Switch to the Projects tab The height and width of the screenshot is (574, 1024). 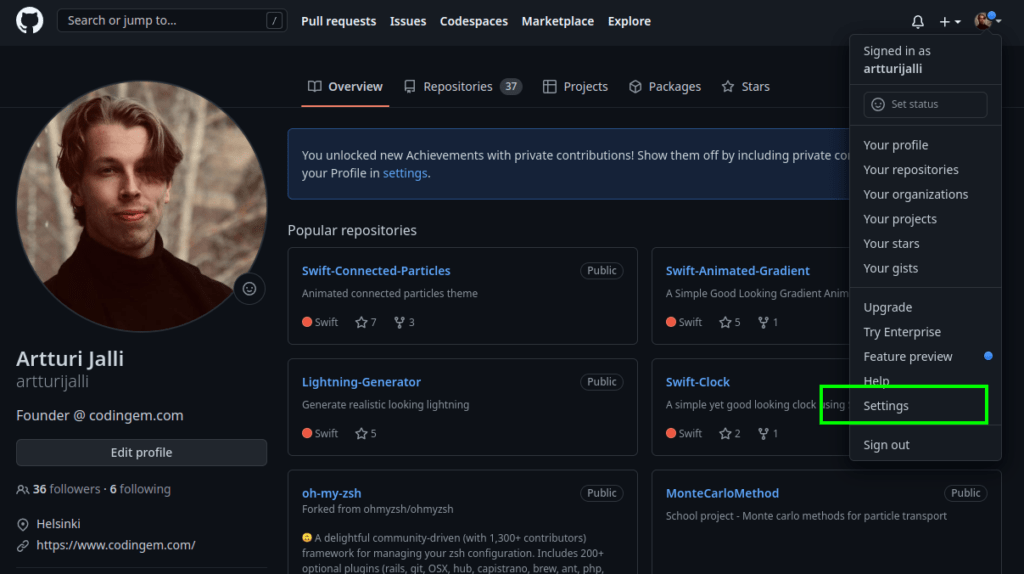(575, 86)
